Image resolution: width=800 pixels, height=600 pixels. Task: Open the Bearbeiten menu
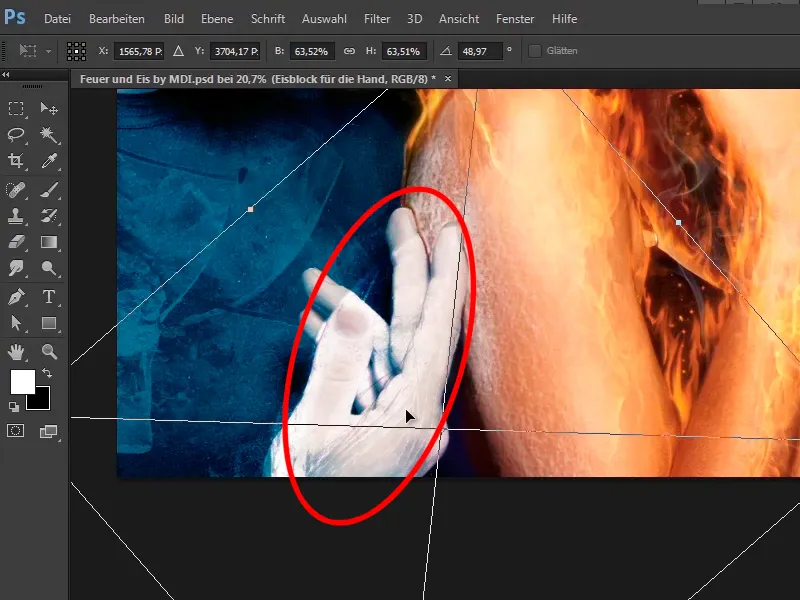(x=117, y=19)
